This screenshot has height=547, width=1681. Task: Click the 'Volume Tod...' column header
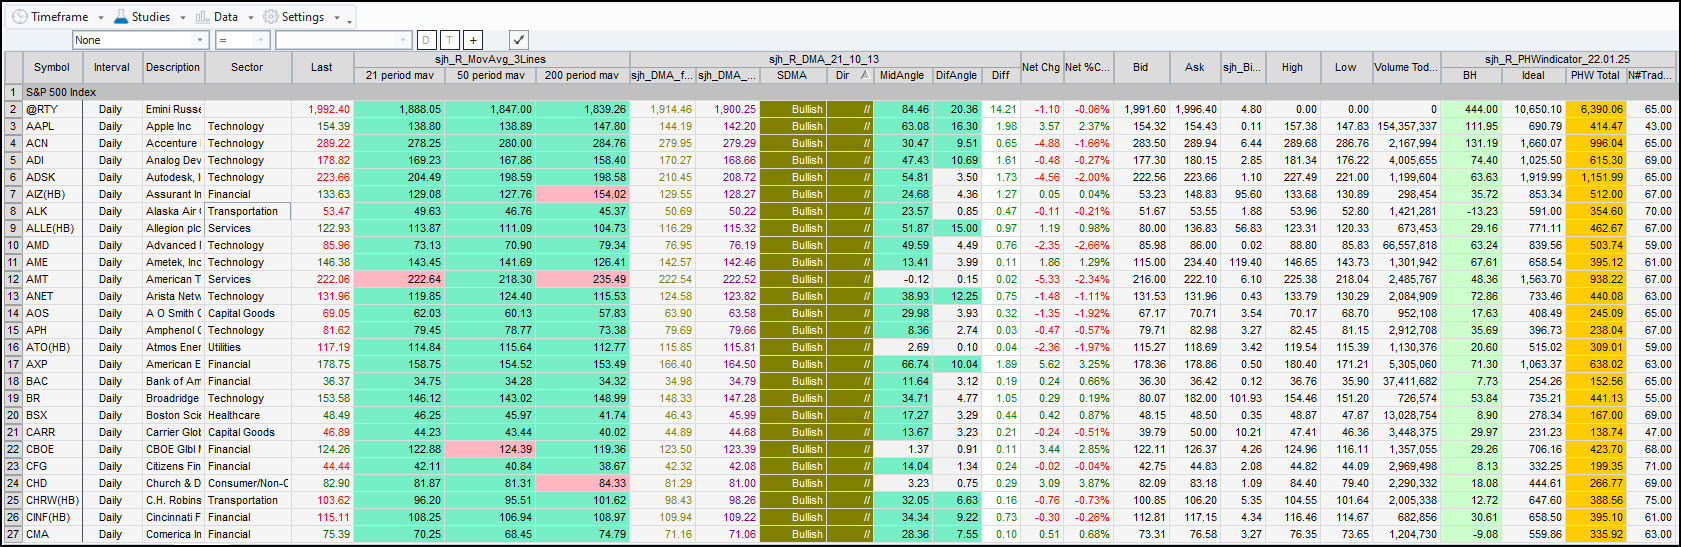(x=1406, y=67)
